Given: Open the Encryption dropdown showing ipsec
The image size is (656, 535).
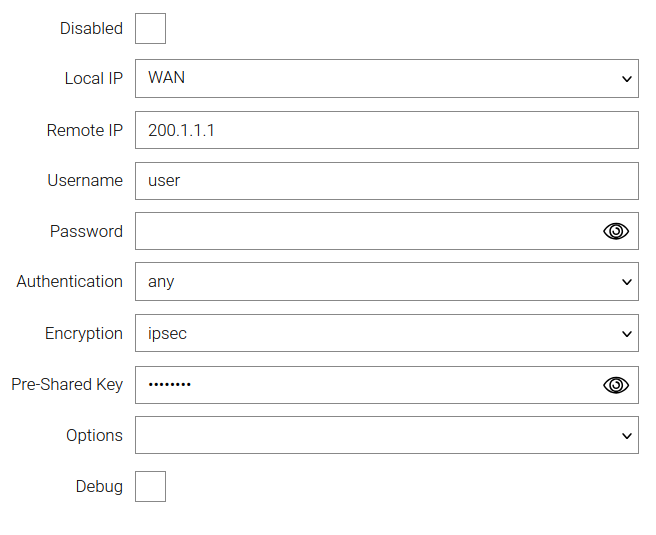Looking at the screenshot, I should click(386, 334).
